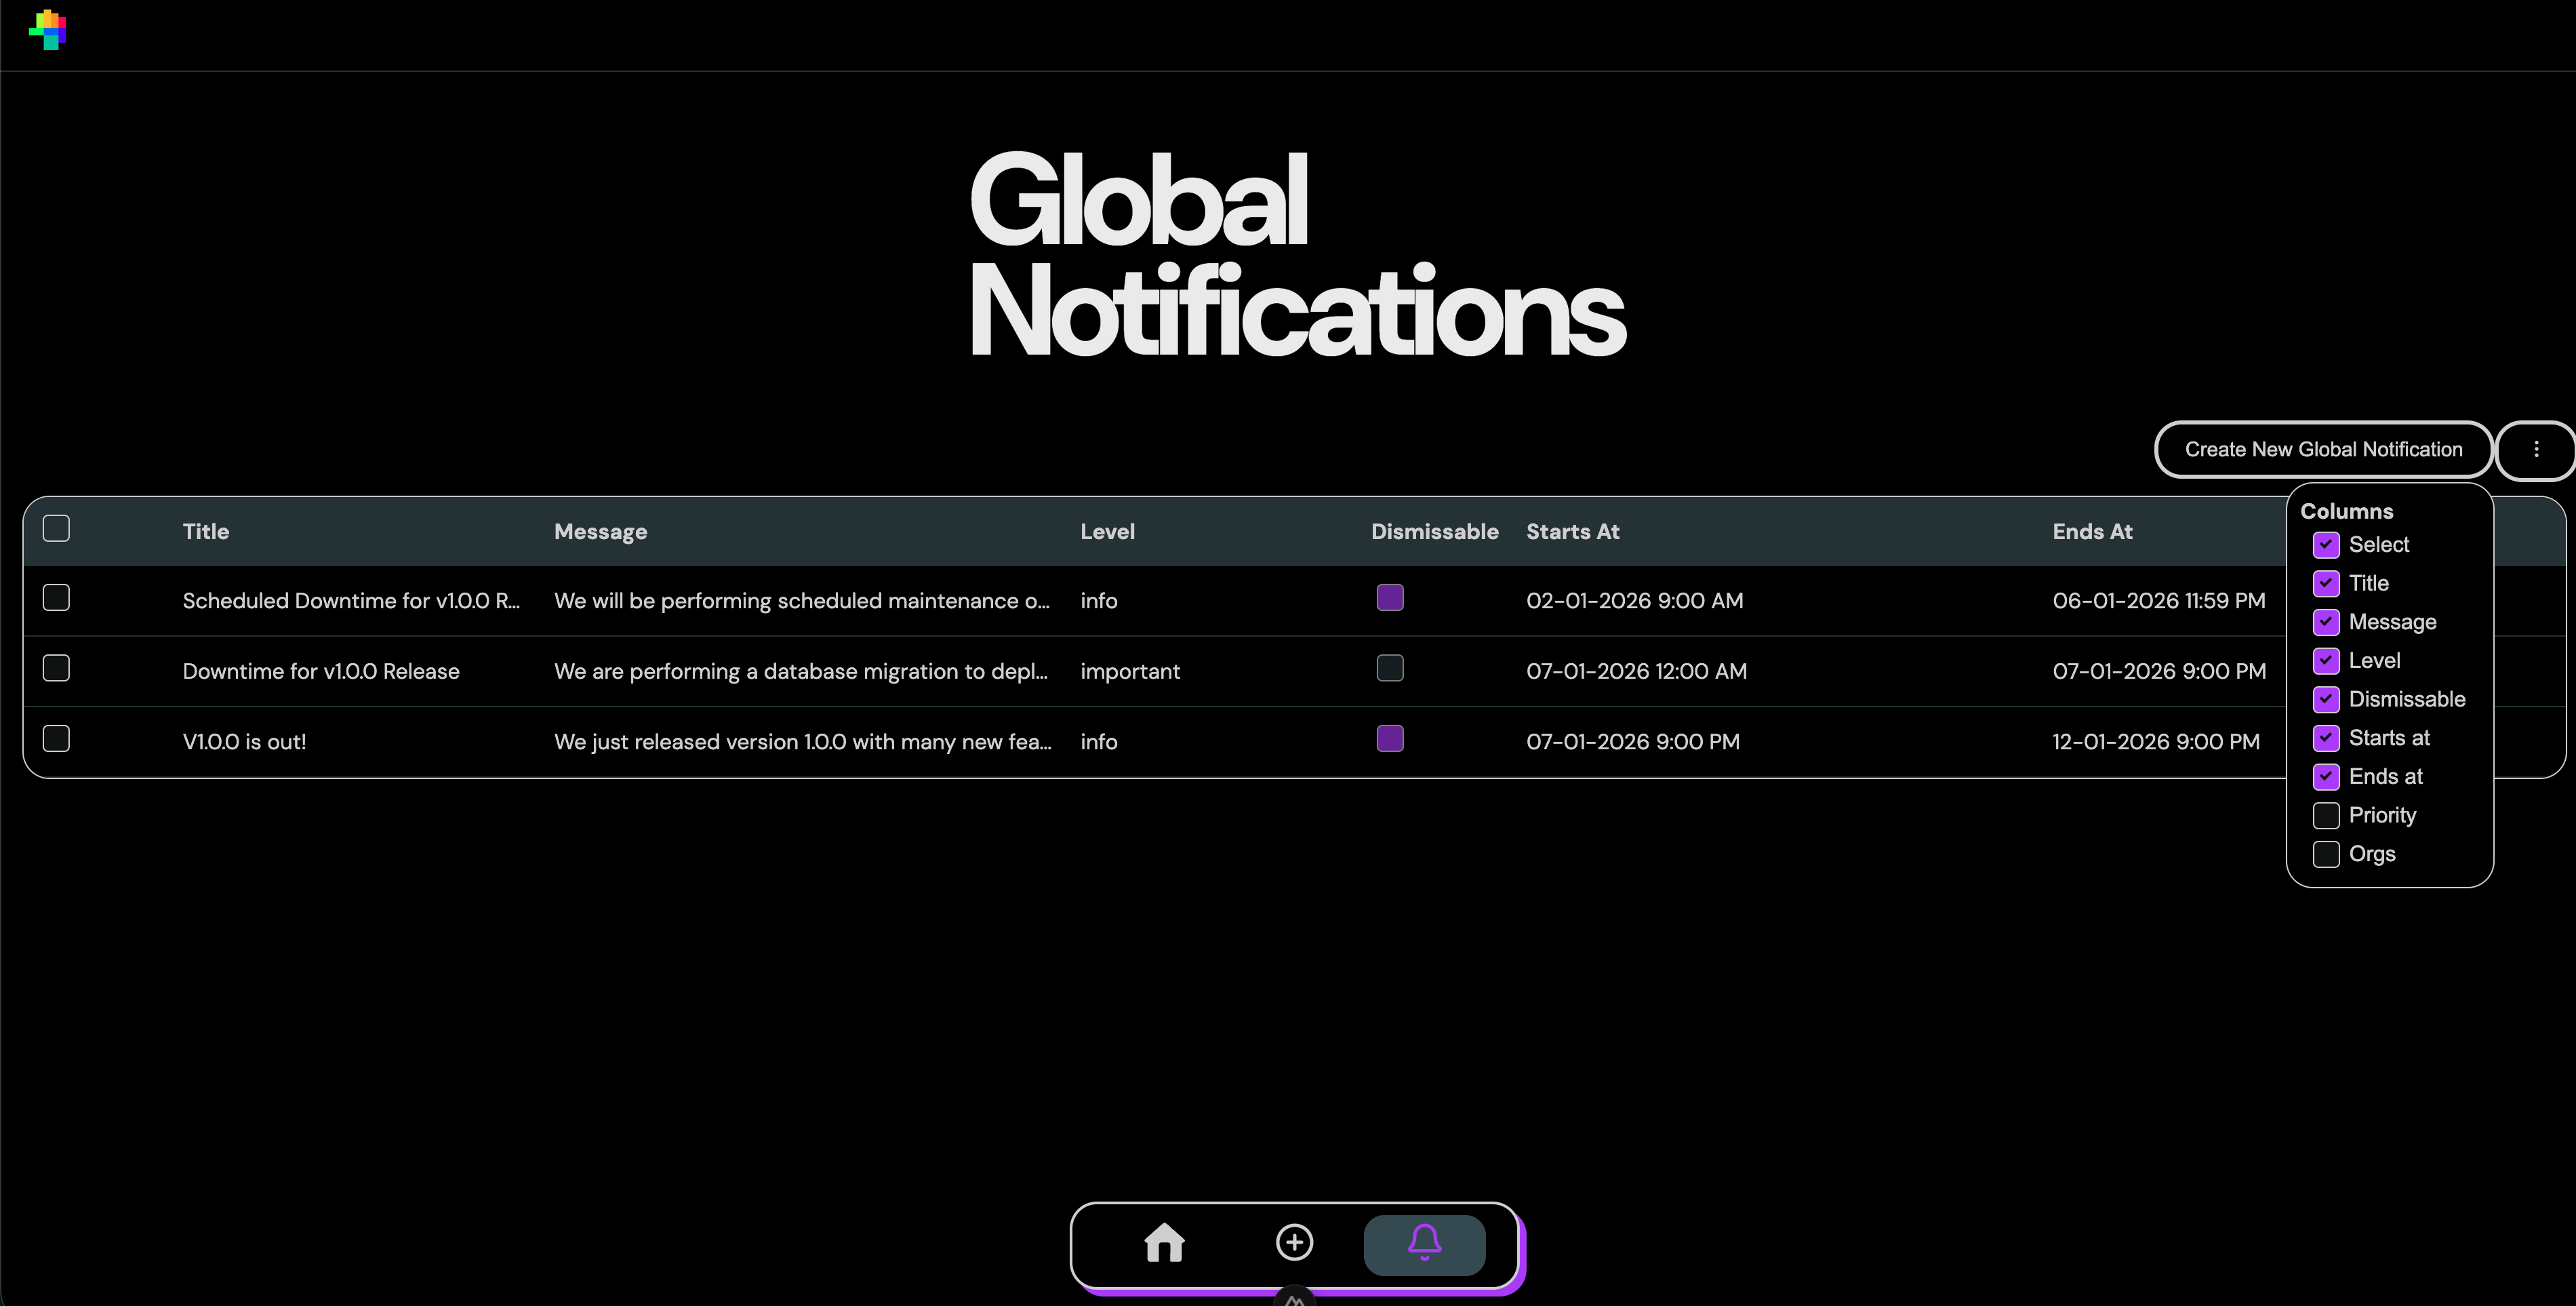This screenshot has height=1306, width=2576.
Task: Open the Downtime for v1.0.0 Release title
Action: [x=321, y=672]
